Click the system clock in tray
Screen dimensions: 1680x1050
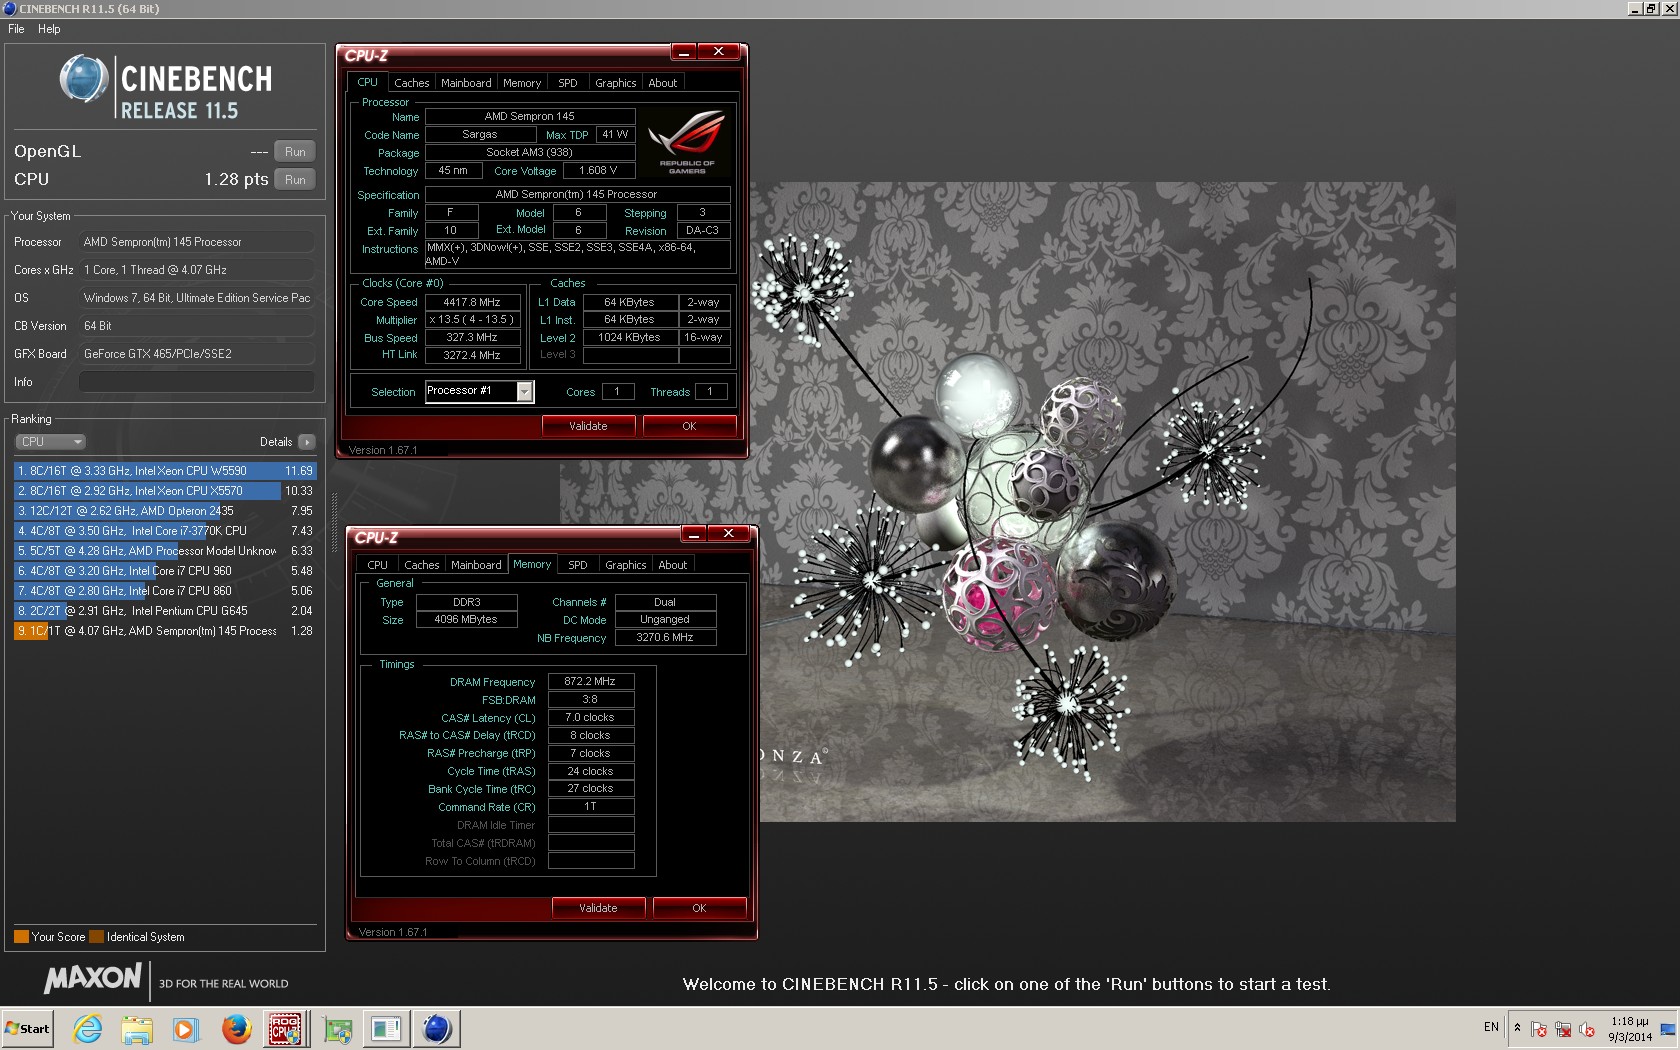(1630, 1029)
